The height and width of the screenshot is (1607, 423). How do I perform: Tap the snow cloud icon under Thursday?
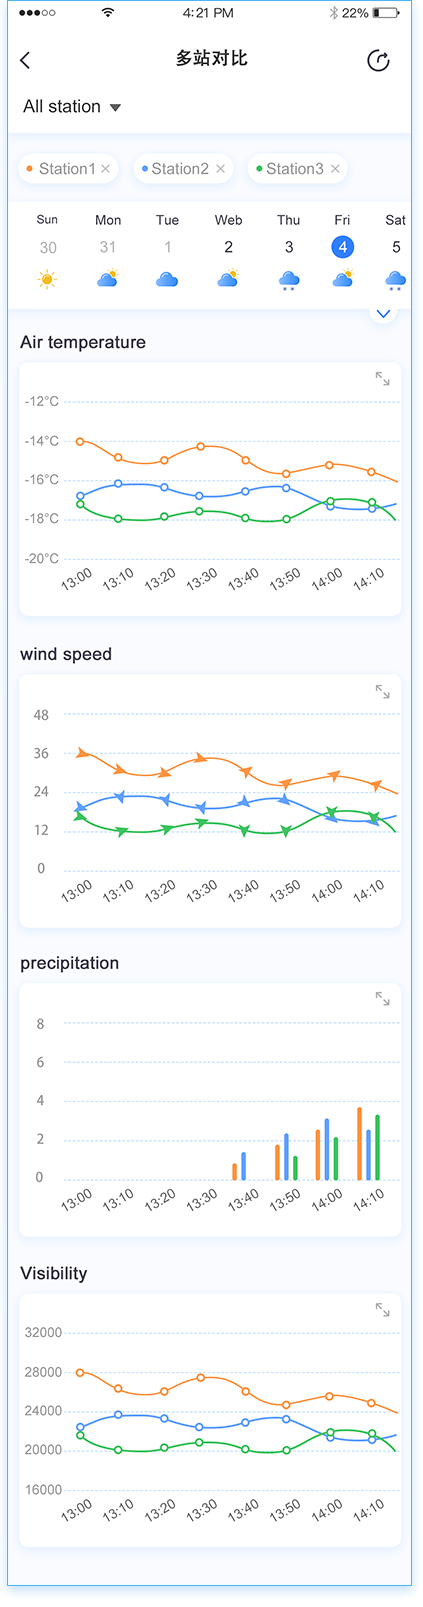(x=289, y=280)
